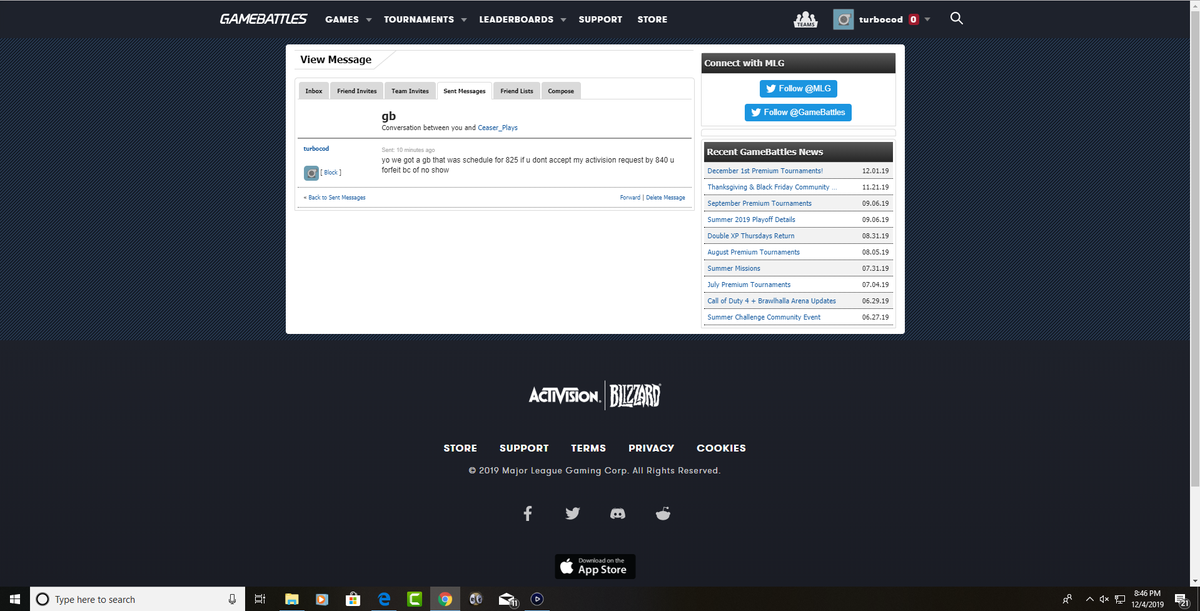Open the Windows Start menu
This screenshot has height=611, width=1200.
click(x=14, y=599)
